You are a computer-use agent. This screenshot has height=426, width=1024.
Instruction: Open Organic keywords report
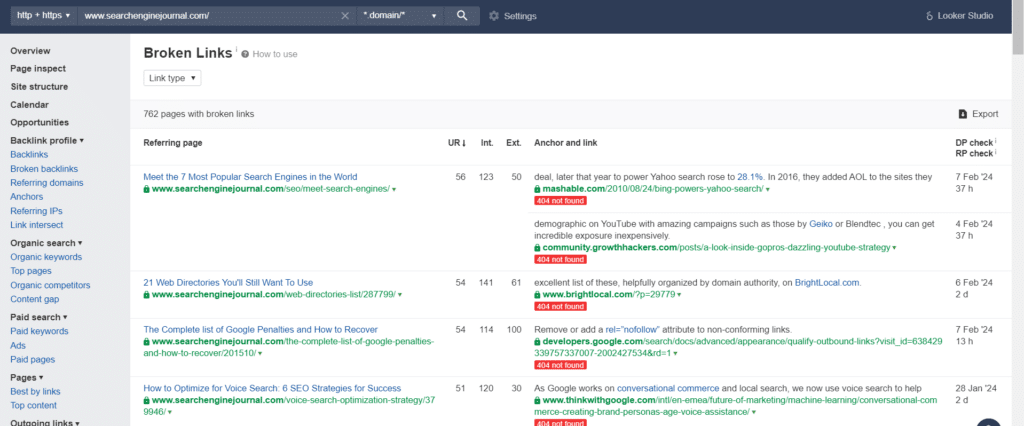coord(46,257)
